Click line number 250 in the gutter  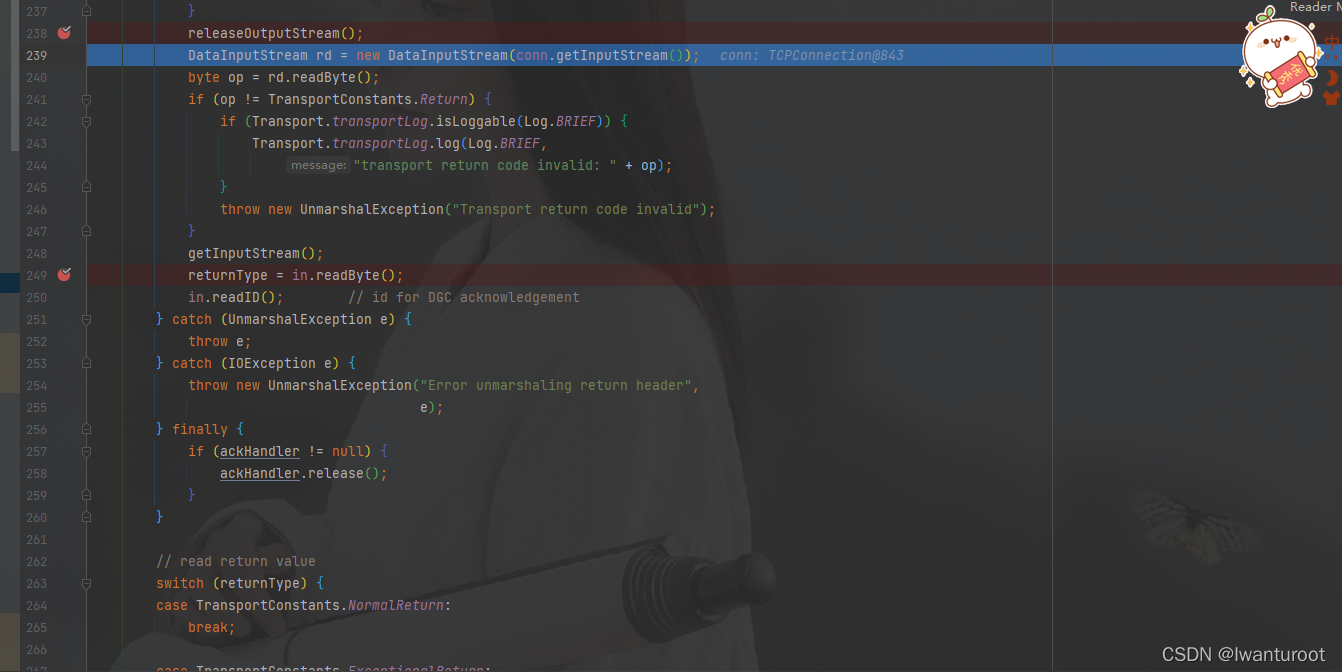pyautogui.click(x=36, y=297)
